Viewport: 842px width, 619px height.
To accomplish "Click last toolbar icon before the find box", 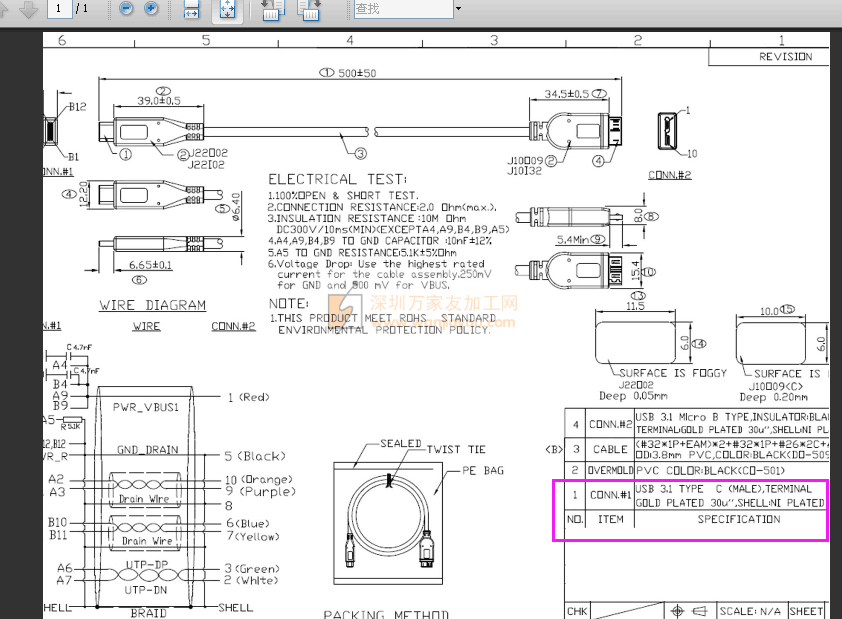I will tap(308, 9).
